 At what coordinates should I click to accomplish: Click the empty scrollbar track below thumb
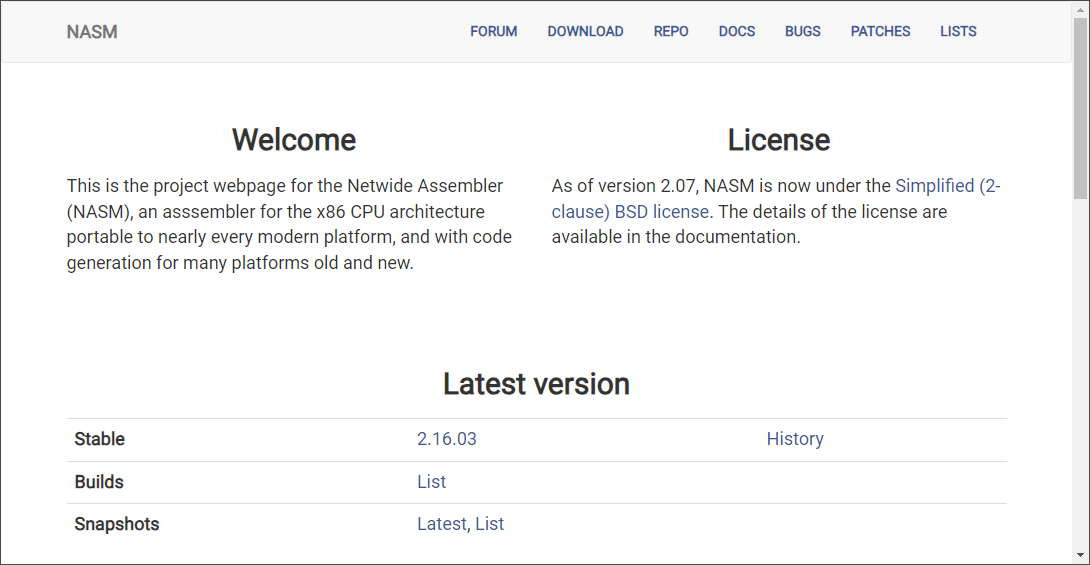1080,380
